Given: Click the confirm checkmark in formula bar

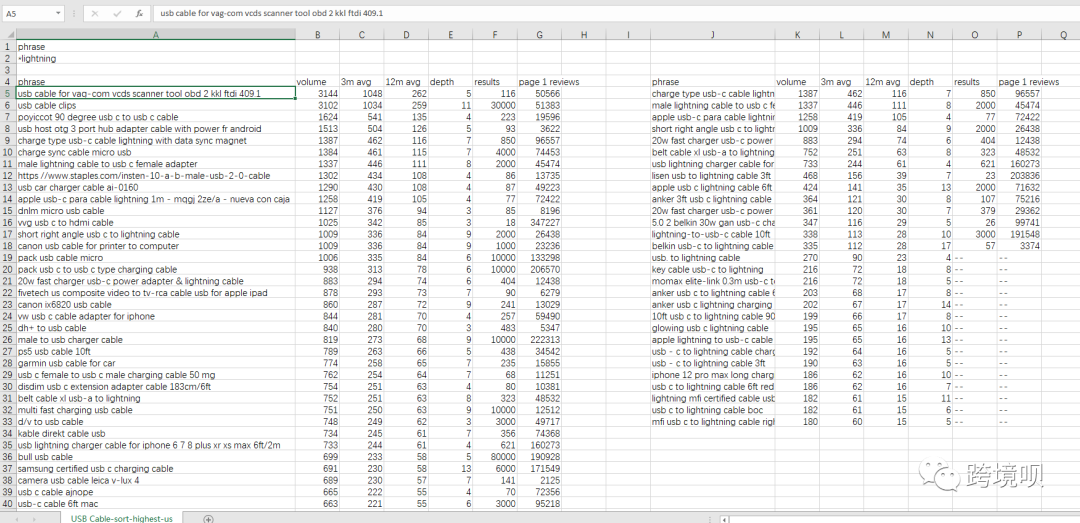Looking at the screenshot, I should (117, 13).
